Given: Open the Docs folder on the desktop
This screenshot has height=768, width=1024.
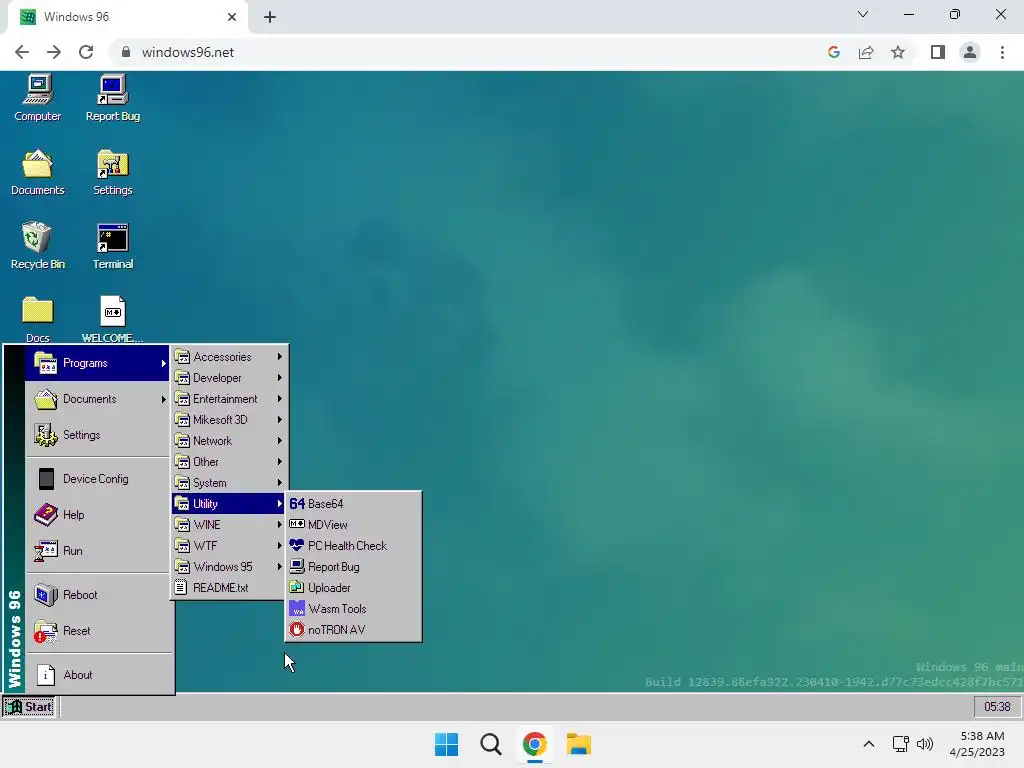Looking at the screenshot, I should tap(37, 319).
